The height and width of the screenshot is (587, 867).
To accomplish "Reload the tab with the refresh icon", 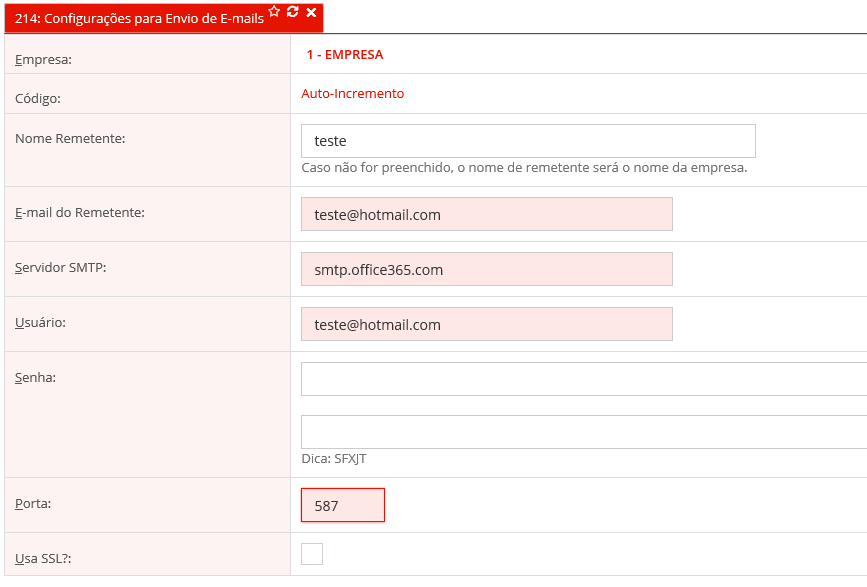I will pyautogui.click(x=293, y=12).
